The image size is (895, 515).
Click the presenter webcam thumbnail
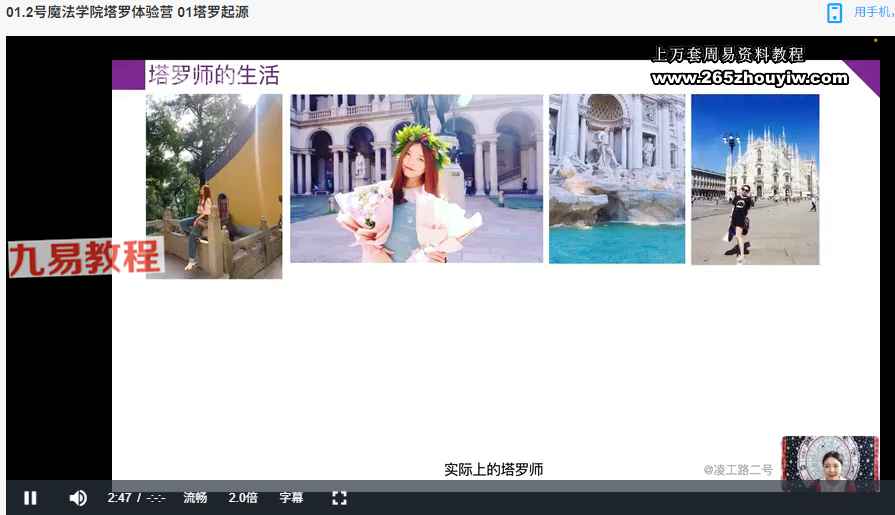[829, 463]
